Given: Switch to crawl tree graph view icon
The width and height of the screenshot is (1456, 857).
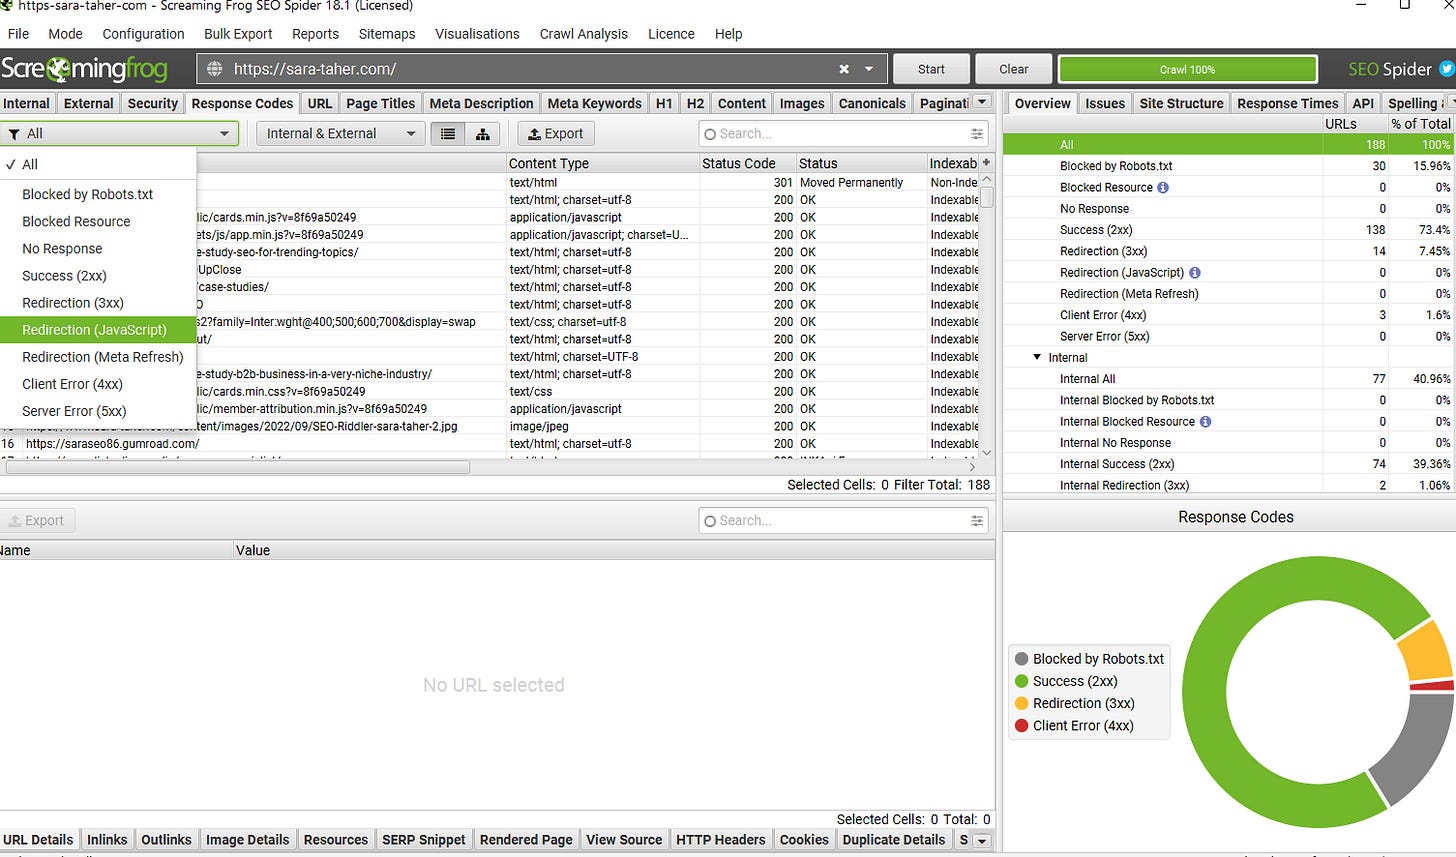Looking at the screenshot, I should (x=483, y=133).
